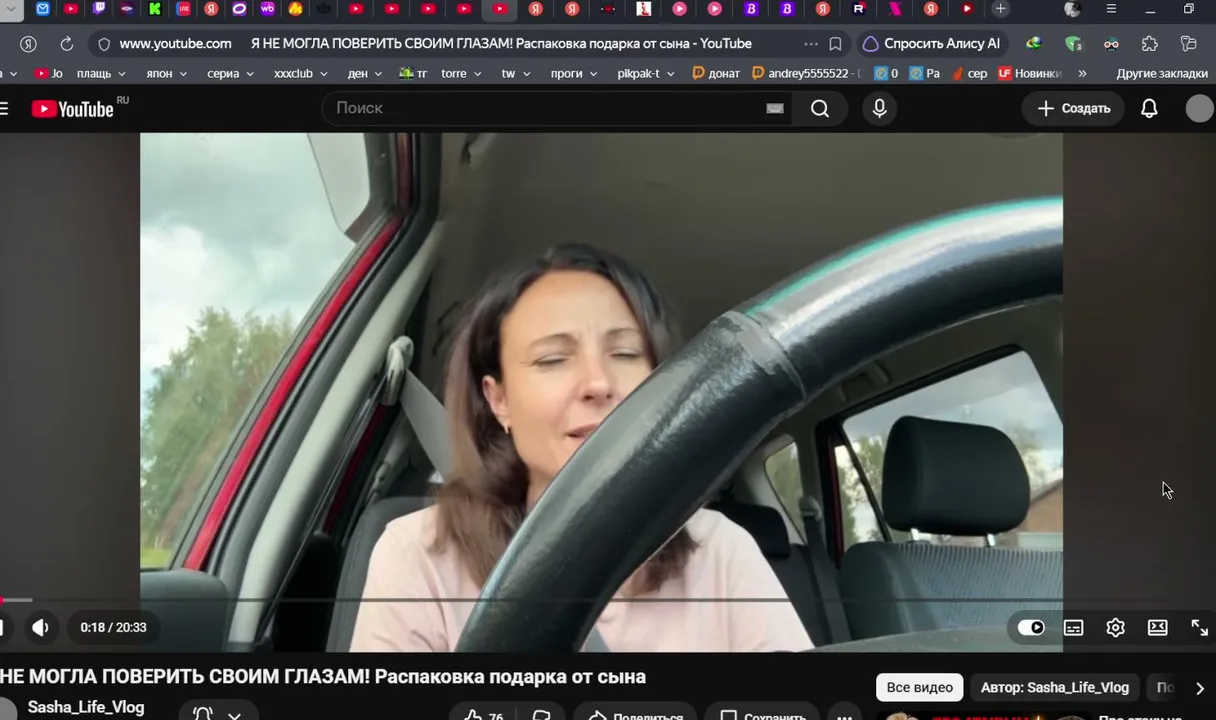
Task: Click the glasses extension icon in toolbar
Action: pos(1111,44)
